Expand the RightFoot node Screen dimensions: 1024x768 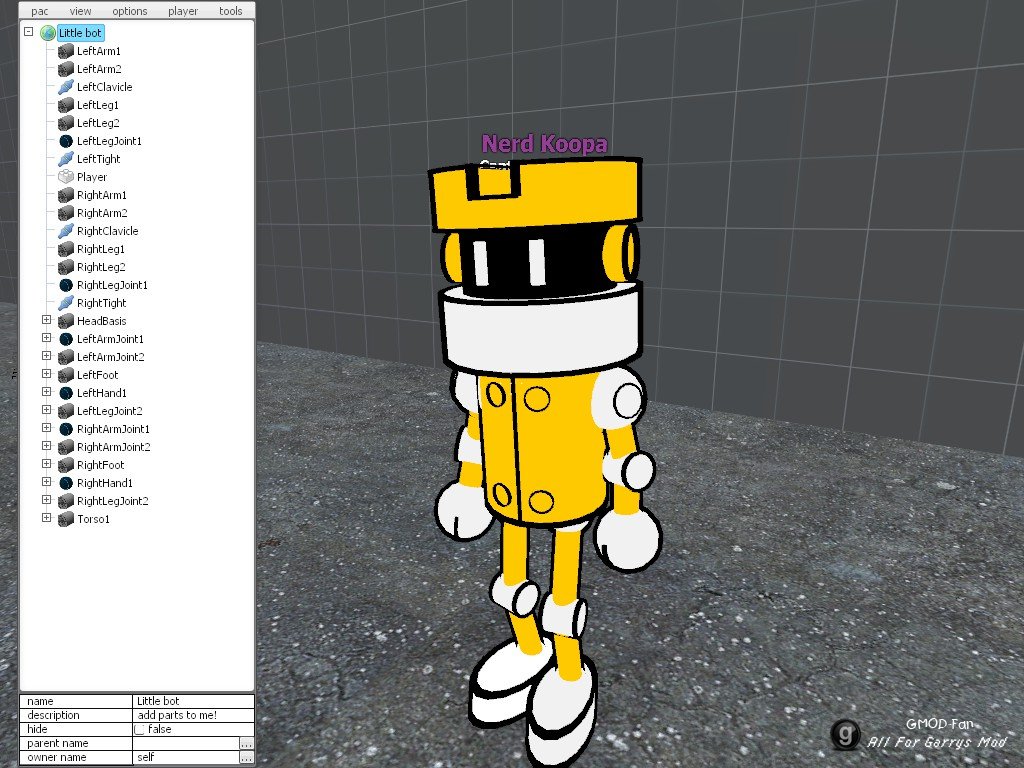pyautogui.click(x=46, y=464)
